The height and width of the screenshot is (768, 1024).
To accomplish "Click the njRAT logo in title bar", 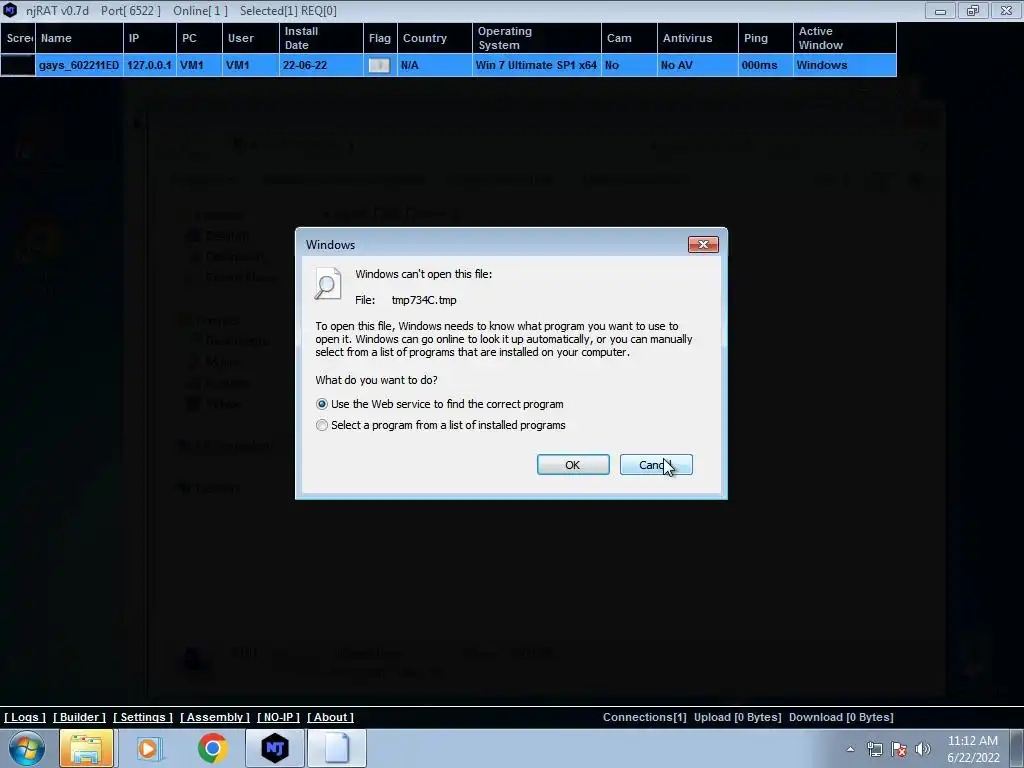I will (x=10, y=10).
